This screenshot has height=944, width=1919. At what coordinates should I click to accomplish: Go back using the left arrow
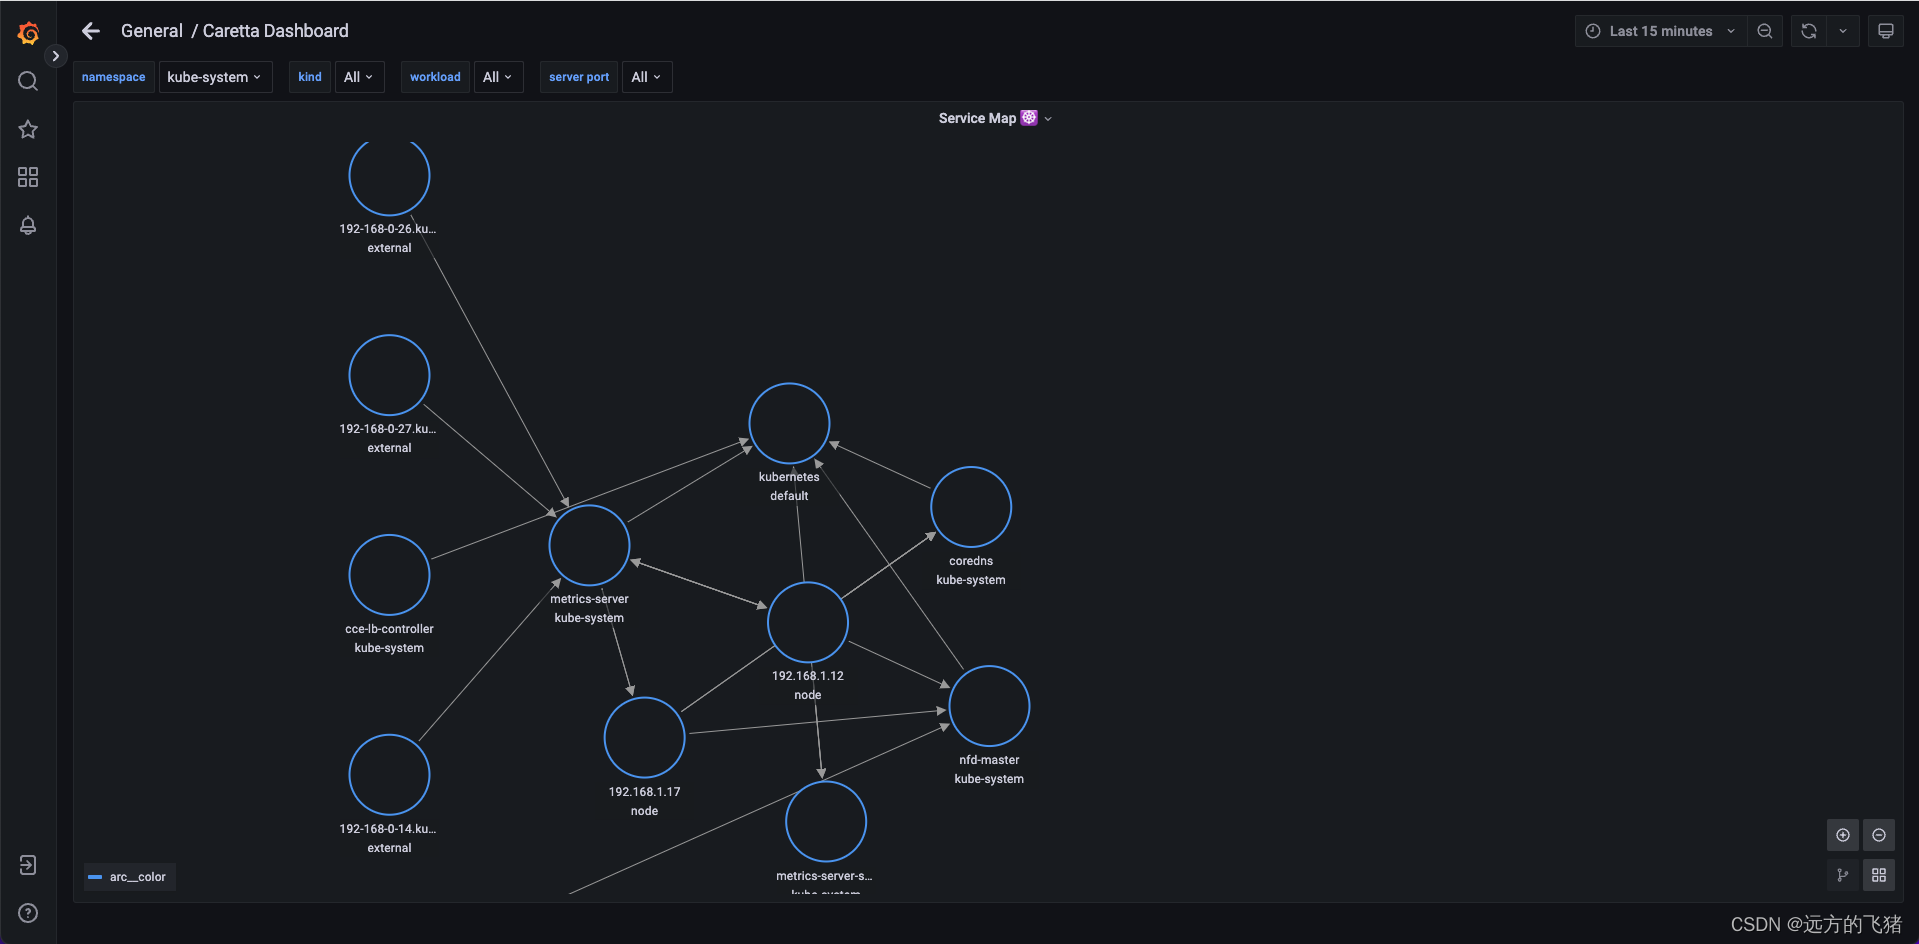[x=91, y=31]
